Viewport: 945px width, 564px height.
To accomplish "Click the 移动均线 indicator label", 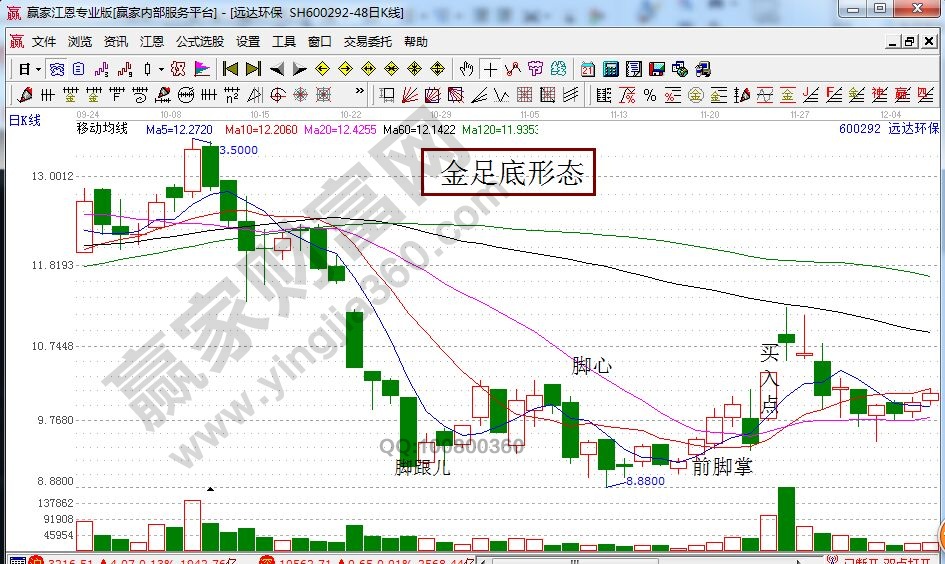I will [x=103, y=129].
